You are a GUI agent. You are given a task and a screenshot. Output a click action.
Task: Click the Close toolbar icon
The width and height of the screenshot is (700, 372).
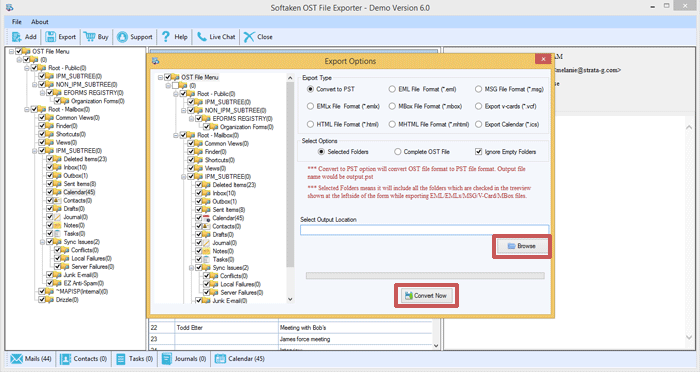249,37
